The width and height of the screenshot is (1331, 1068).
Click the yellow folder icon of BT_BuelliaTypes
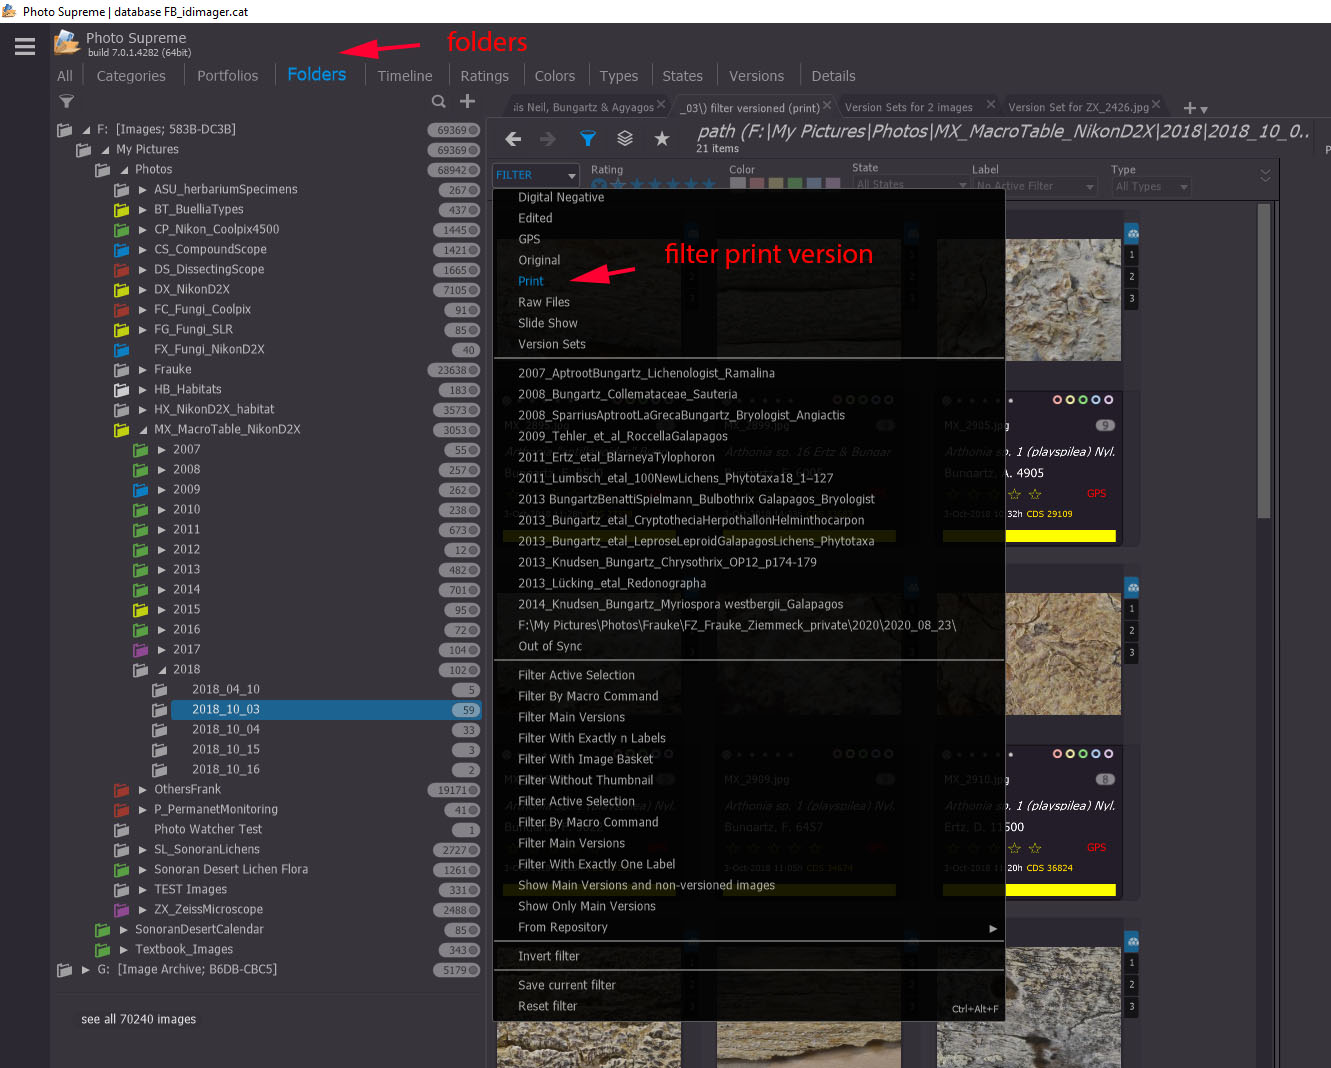pos(122,209)
